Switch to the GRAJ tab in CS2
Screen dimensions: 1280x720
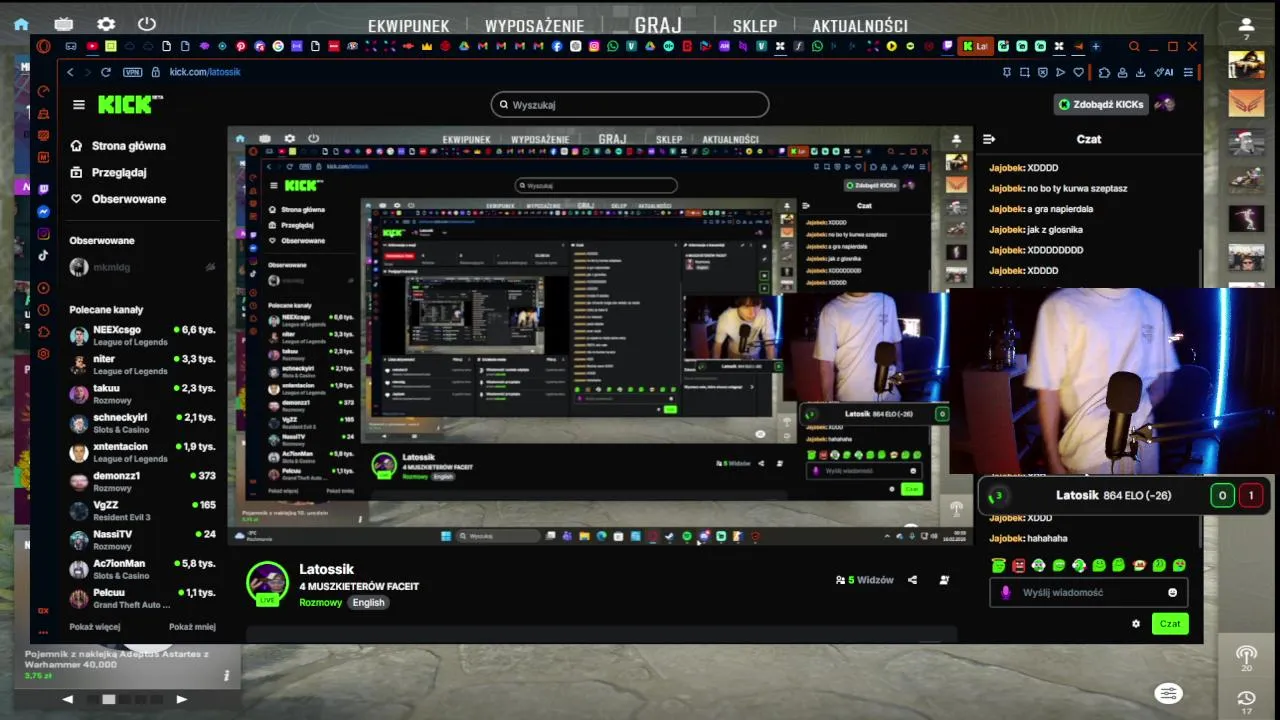(658, 25)
